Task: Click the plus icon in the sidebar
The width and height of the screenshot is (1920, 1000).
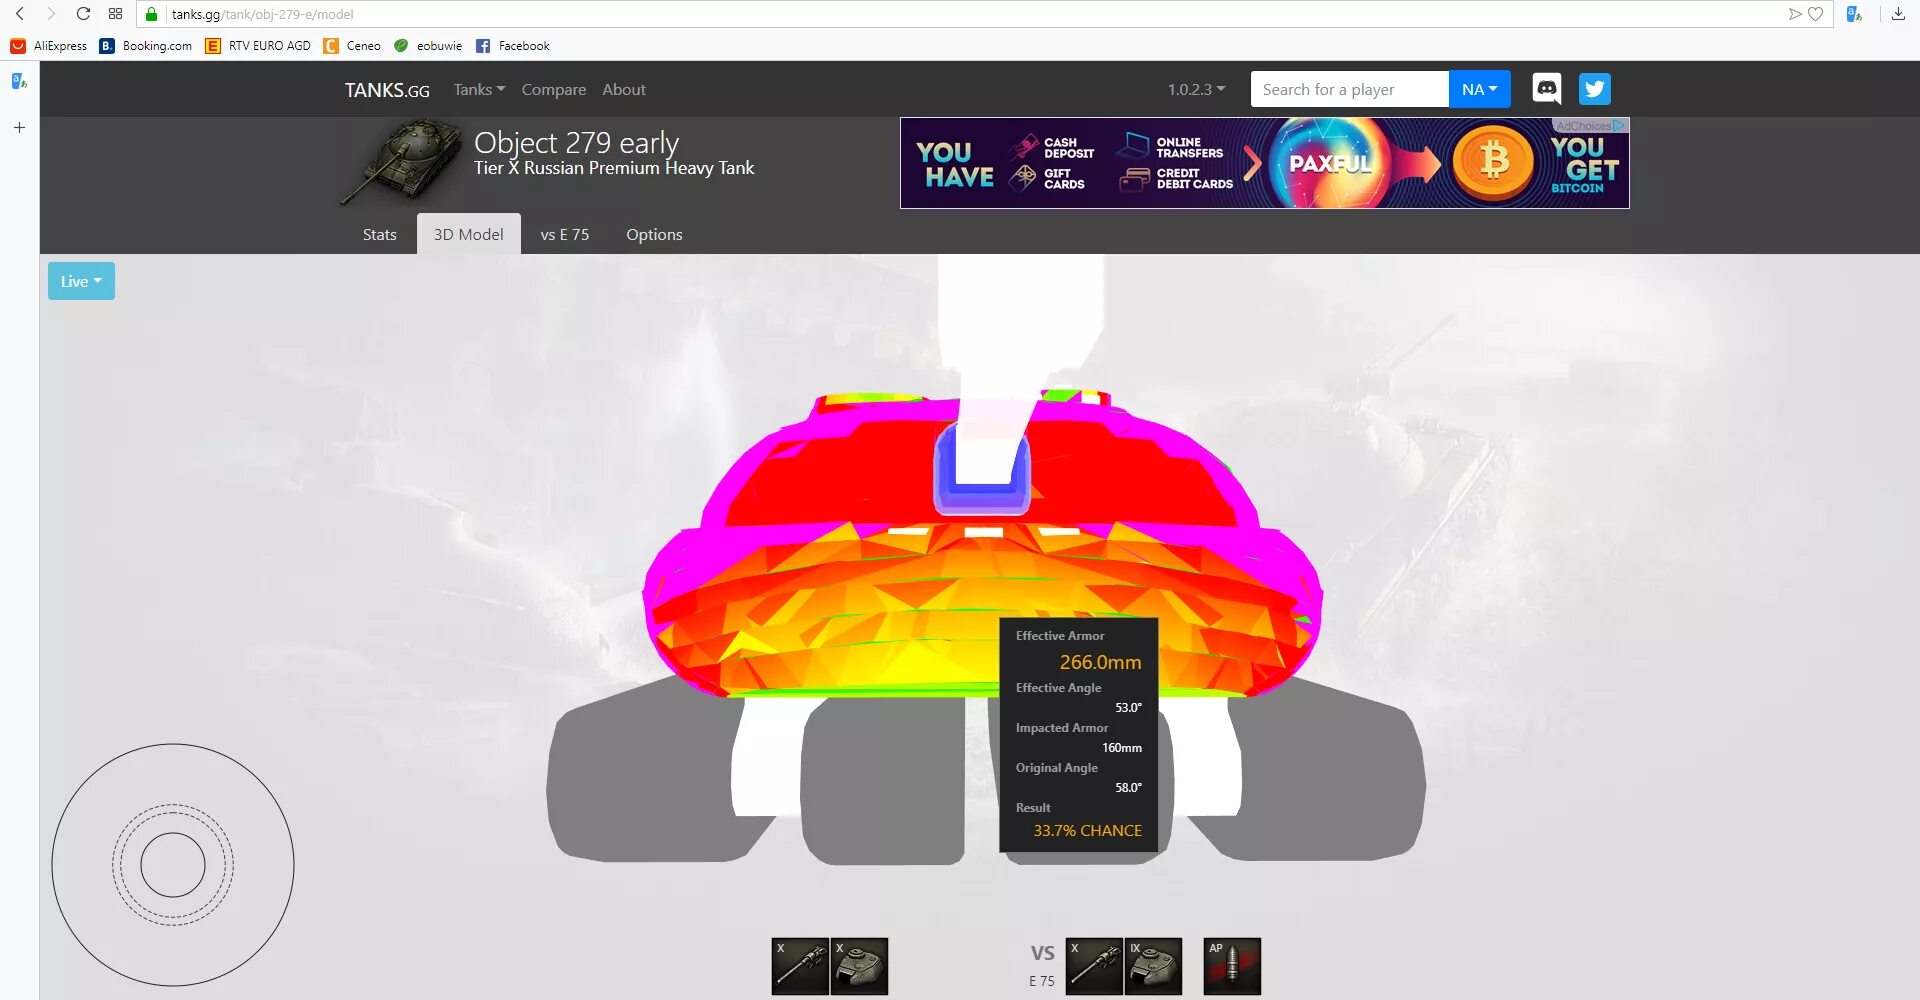Action: (19, 127)
